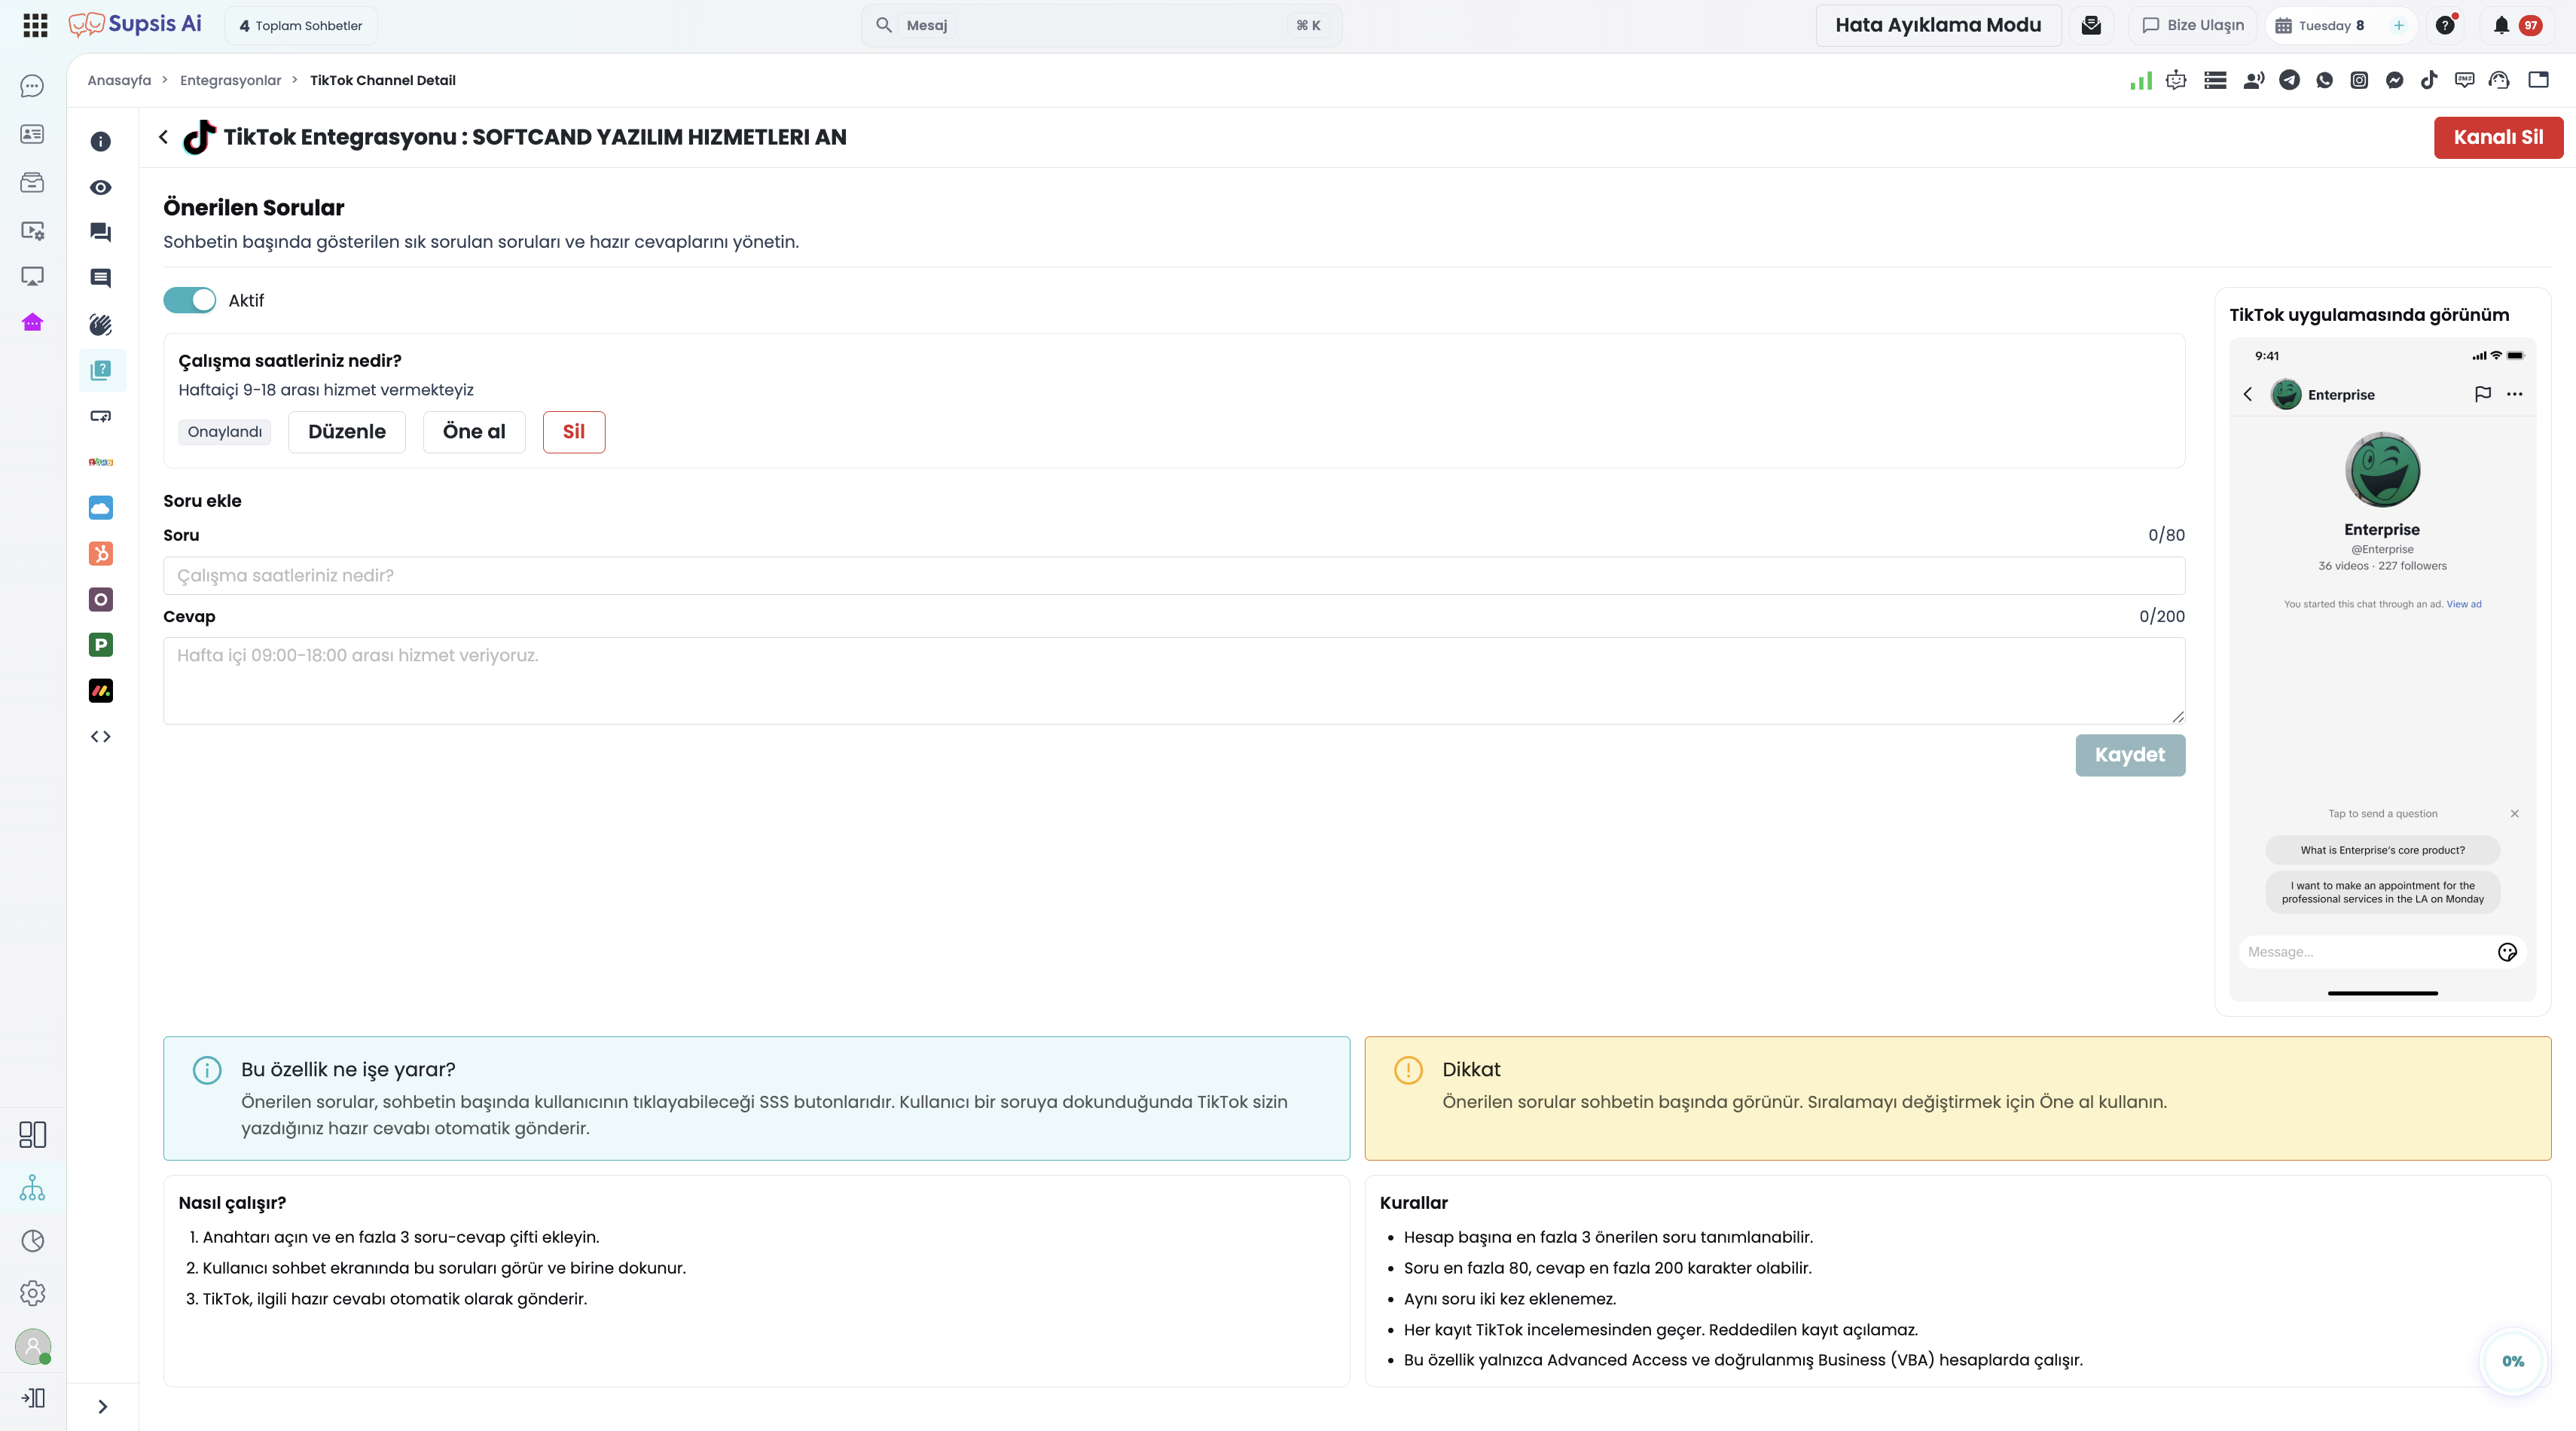Click the plus button next to Tuesday 8
Image resolution: width=2576 pixels, height=1431 pixels.
[2398, 25]
